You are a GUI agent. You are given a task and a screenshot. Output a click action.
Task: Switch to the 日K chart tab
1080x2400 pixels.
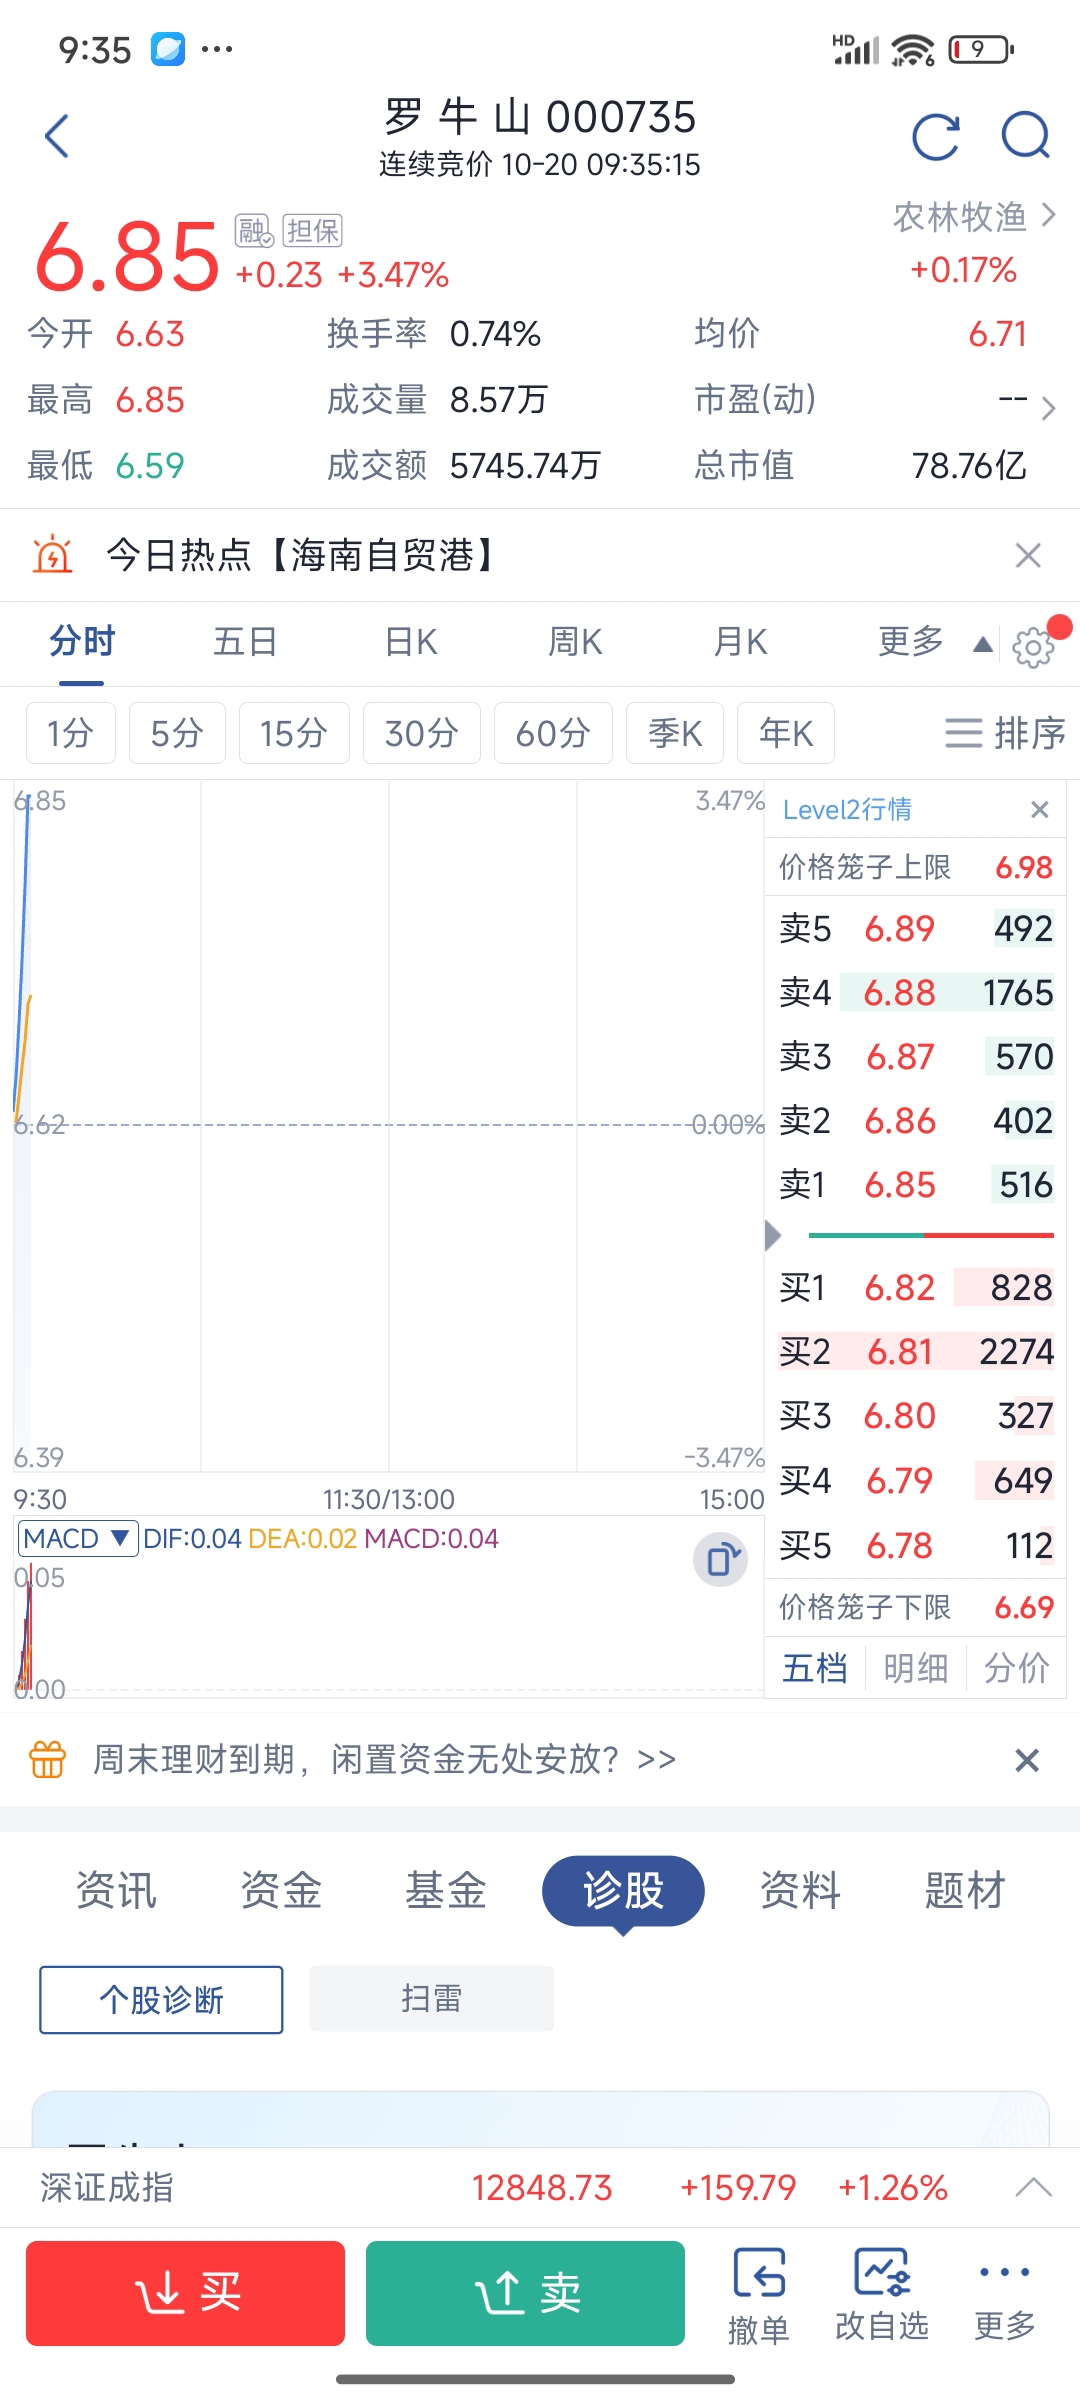[411, 642]
